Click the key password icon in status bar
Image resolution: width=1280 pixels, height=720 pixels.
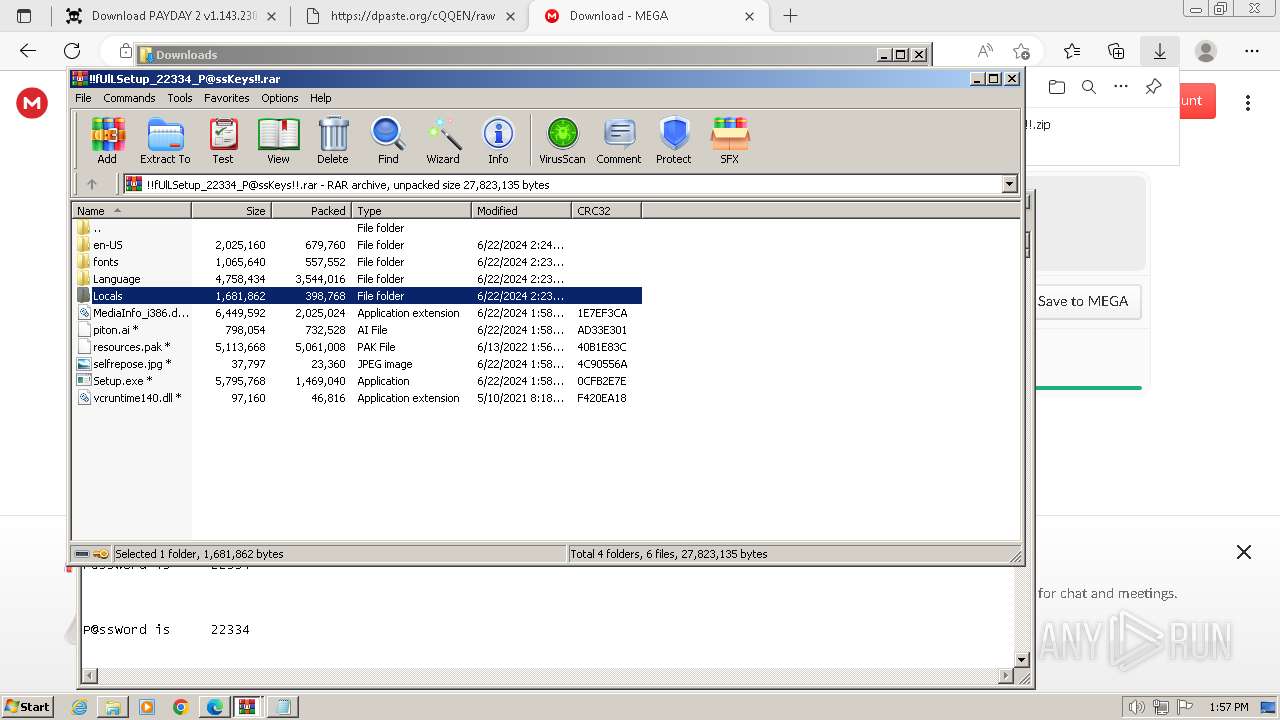(101, 553)
